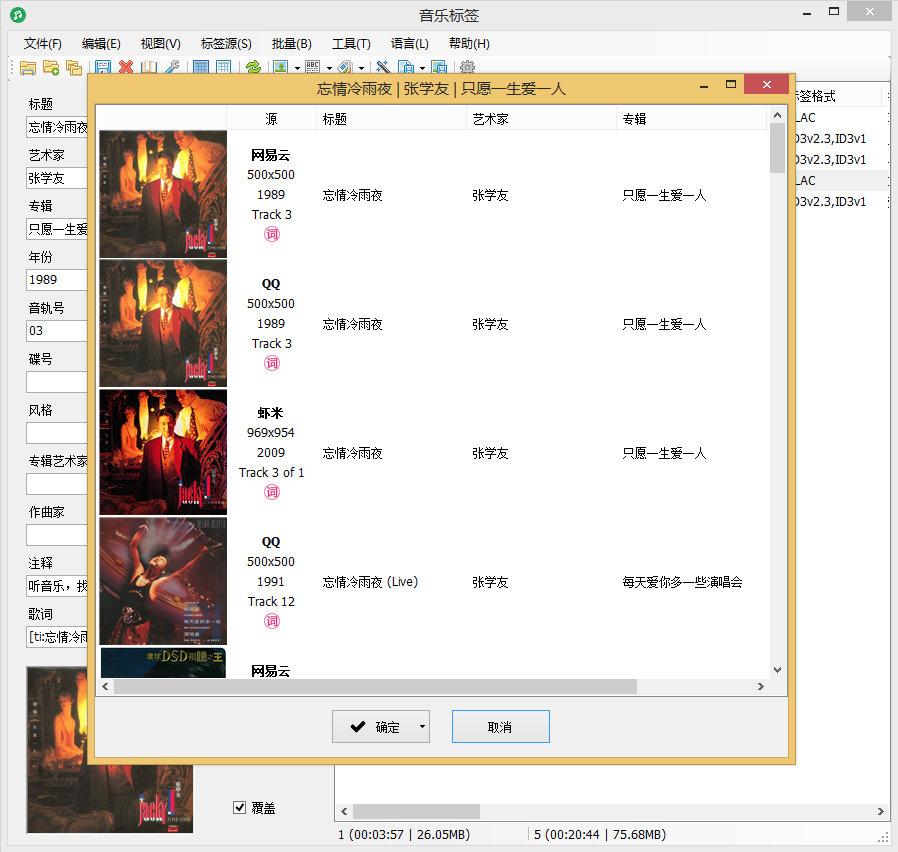This screenshot has height=852, width=898.
Task: Click the add-folder toolbar icon
Action: [51, 68]
